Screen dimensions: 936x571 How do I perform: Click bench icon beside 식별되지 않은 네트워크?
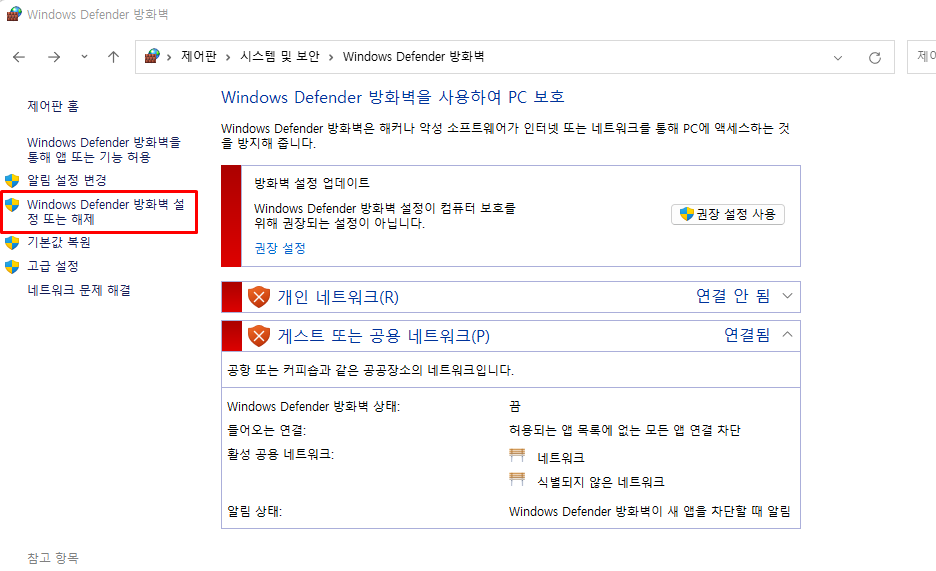[517, 479]
